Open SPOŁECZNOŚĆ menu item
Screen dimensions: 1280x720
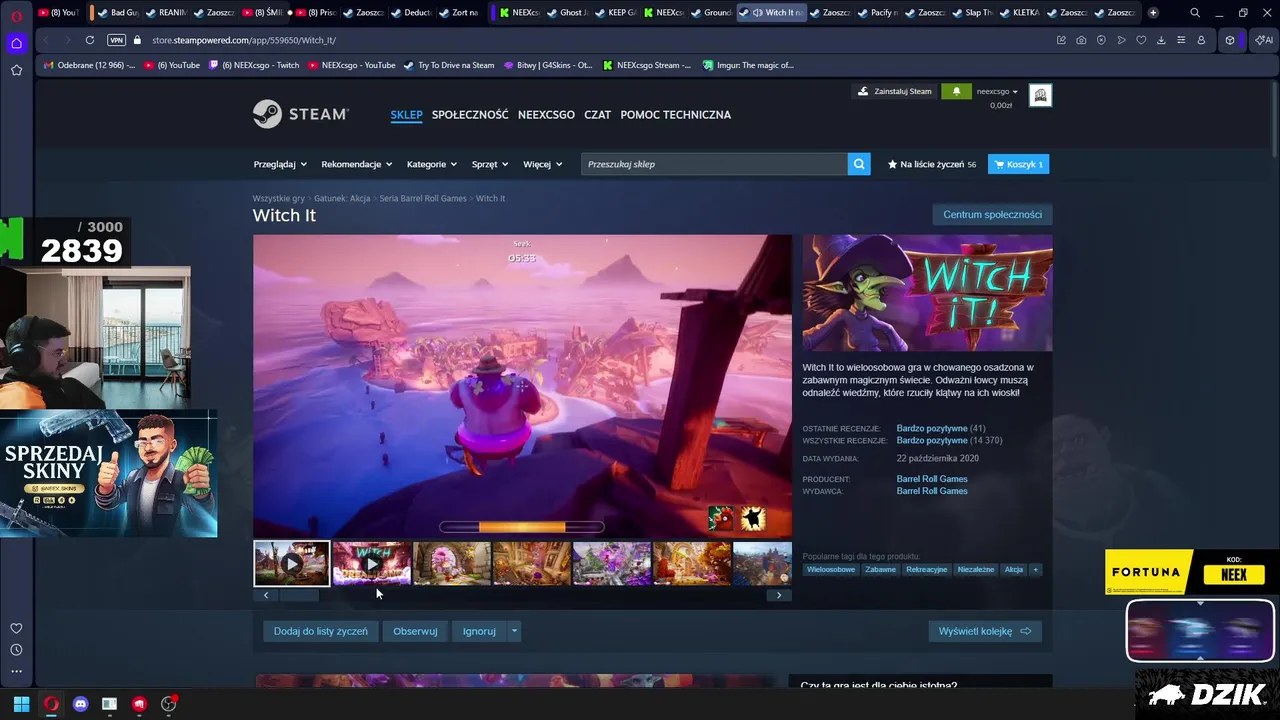coord(470,115)
